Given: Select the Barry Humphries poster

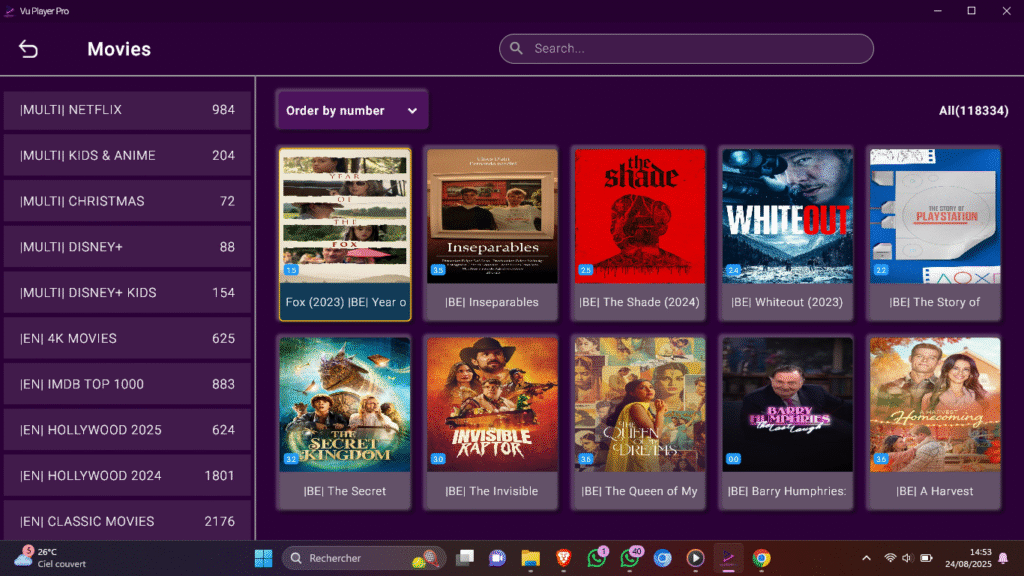Looking at the screenshot, I should pos(788,405).
